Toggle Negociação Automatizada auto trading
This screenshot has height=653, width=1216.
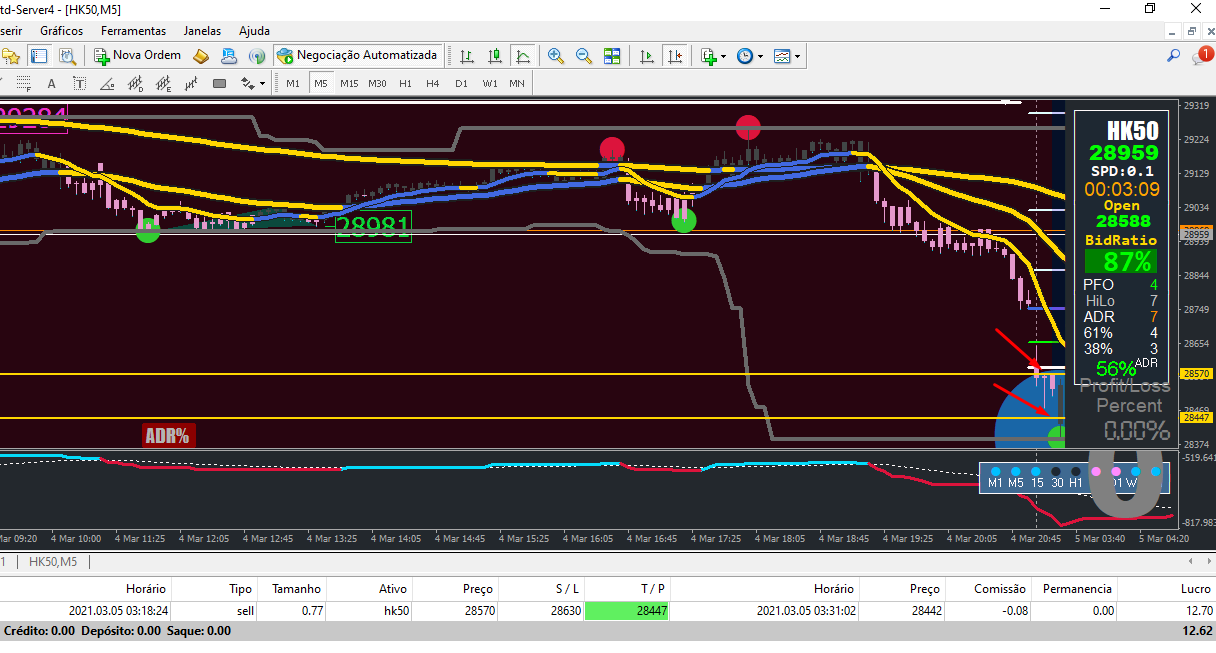357,56
